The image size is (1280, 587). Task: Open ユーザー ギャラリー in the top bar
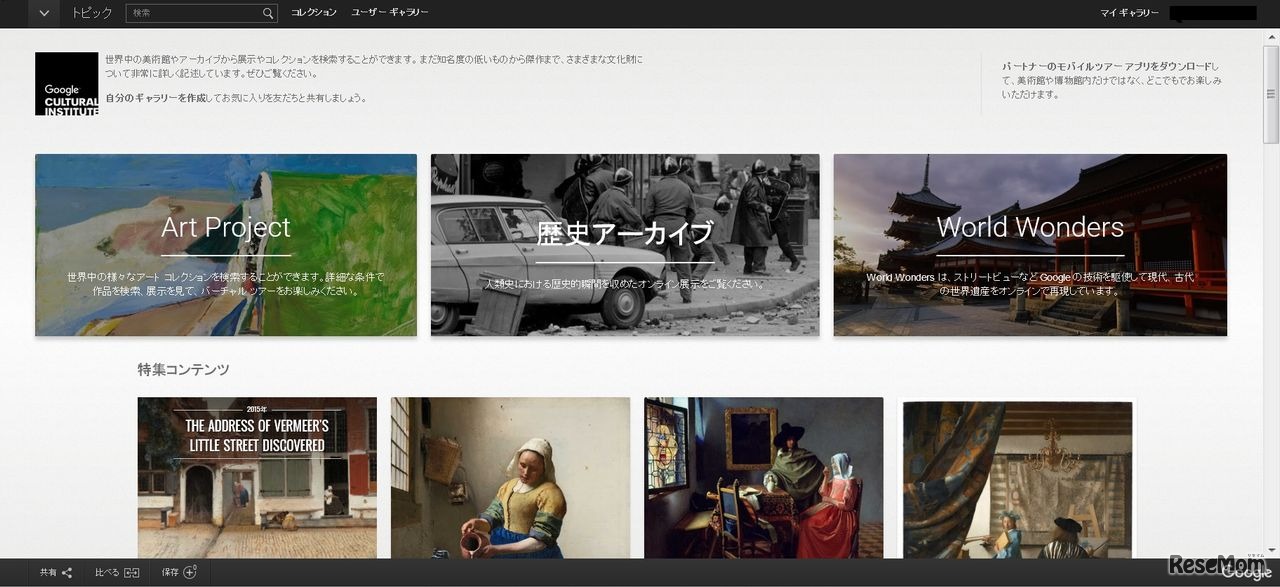(x=390, y=13)
